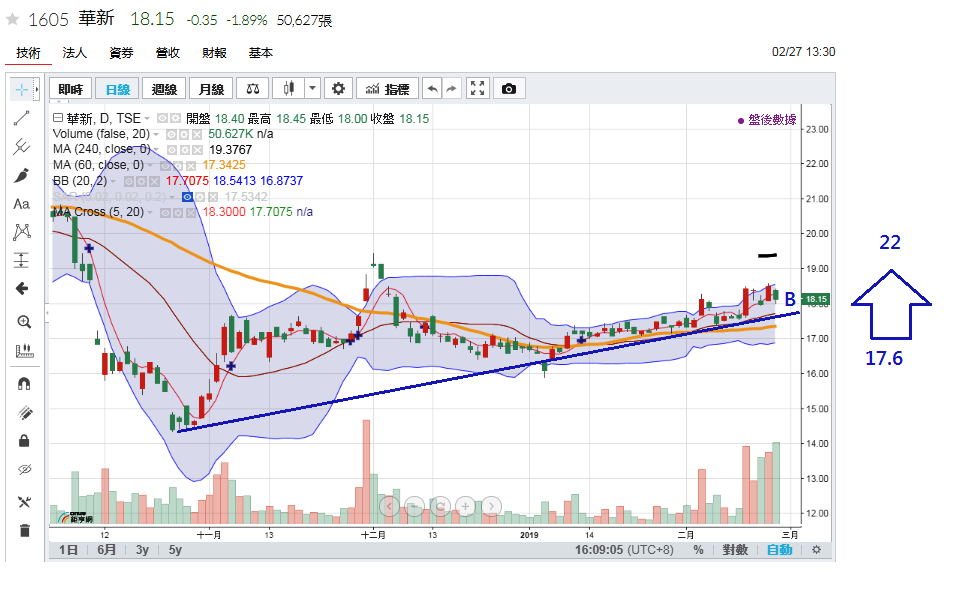The height and width of the screenshot is (600, 964).
Task: Switch to the 週線 weekly interval
Action: click(x=164, y=89)
